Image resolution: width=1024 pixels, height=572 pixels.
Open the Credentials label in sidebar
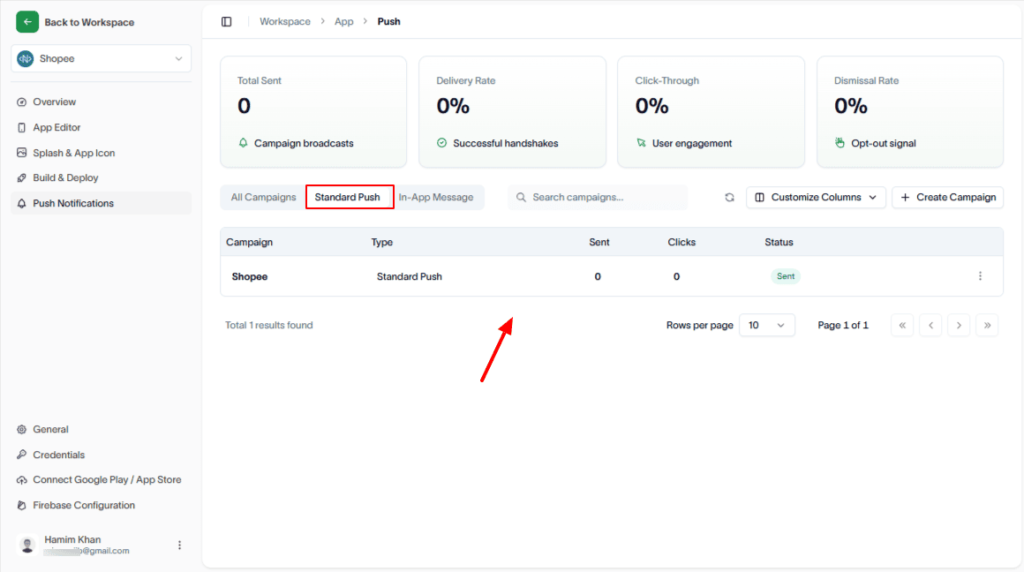59,454
